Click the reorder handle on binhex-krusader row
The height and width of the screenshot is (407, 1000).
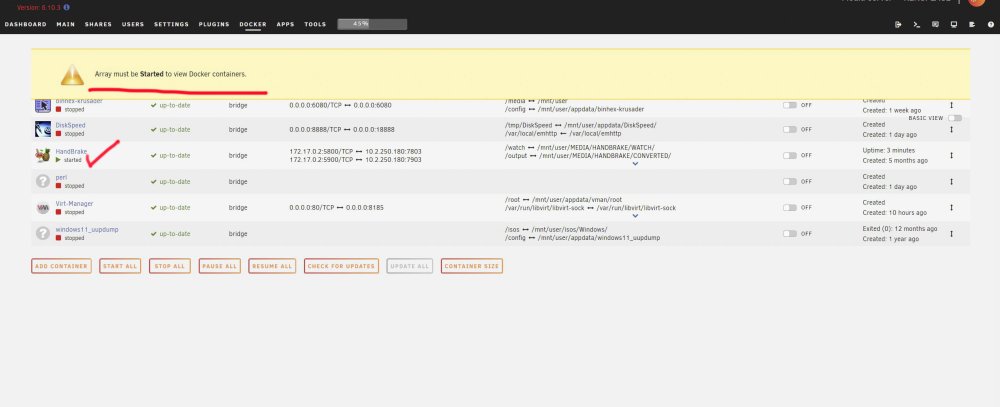(x=951, y=105)
